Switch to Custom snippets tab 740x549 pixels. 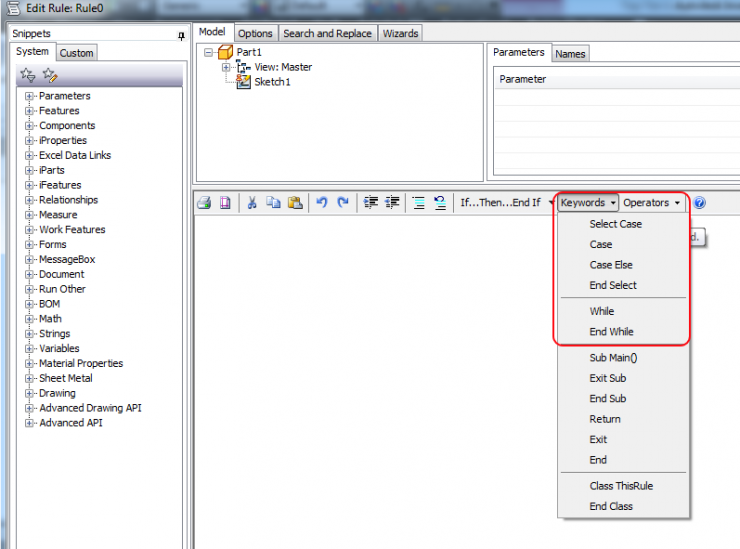(x=76, y=53)
